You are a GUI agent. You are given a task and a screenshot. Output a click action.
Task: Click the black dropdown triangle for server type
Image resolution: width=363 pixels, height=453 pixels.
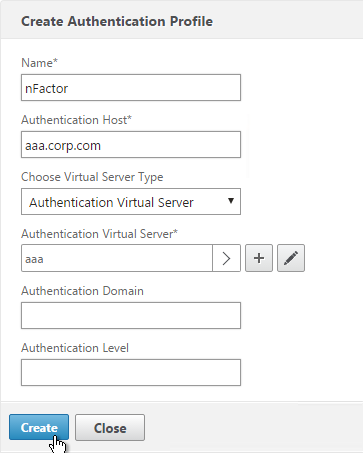[x=230, y=201]
